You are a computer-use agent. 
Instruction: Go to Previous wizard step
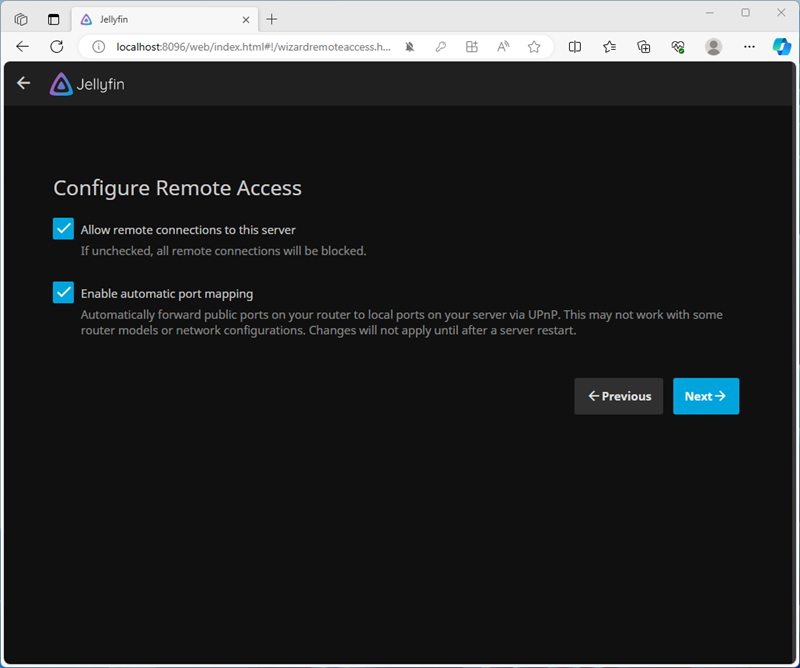pyautogui.click(x=618, y=396)
